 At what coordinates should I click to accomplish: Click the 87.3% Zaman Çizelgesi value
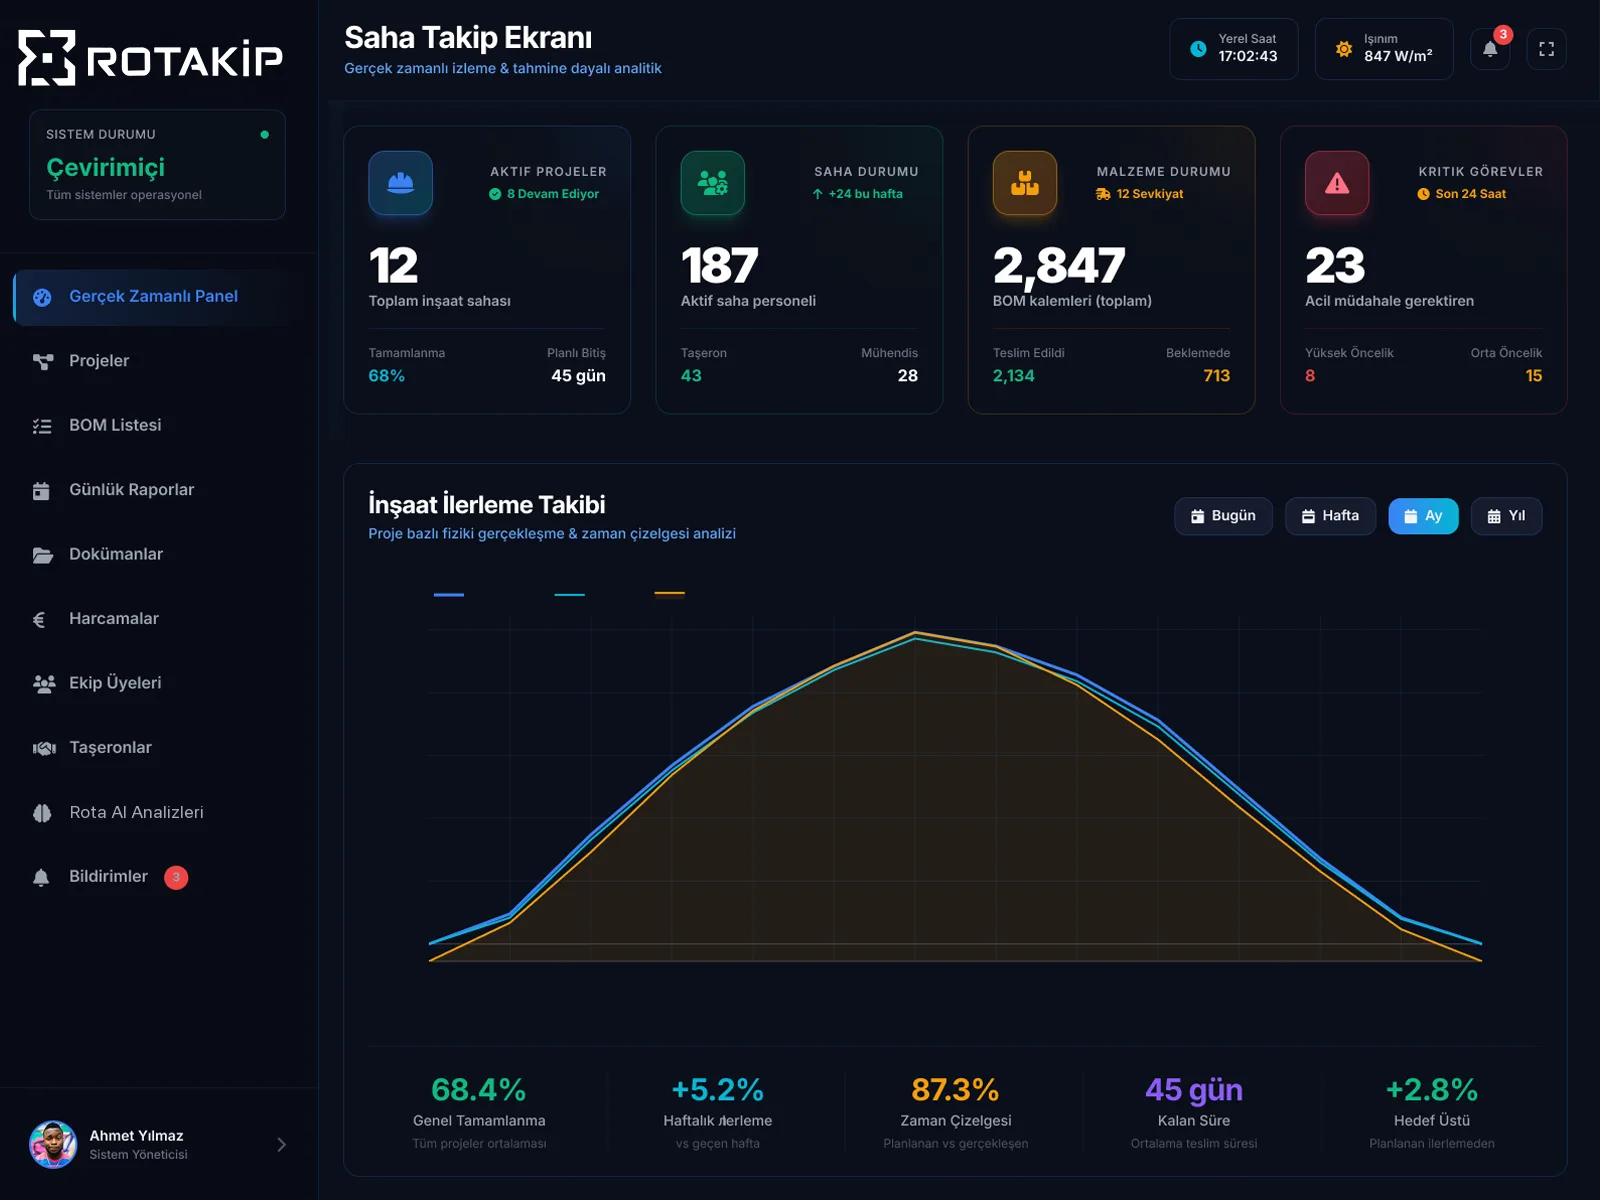pyautogui.click(x=955, y=1089)
